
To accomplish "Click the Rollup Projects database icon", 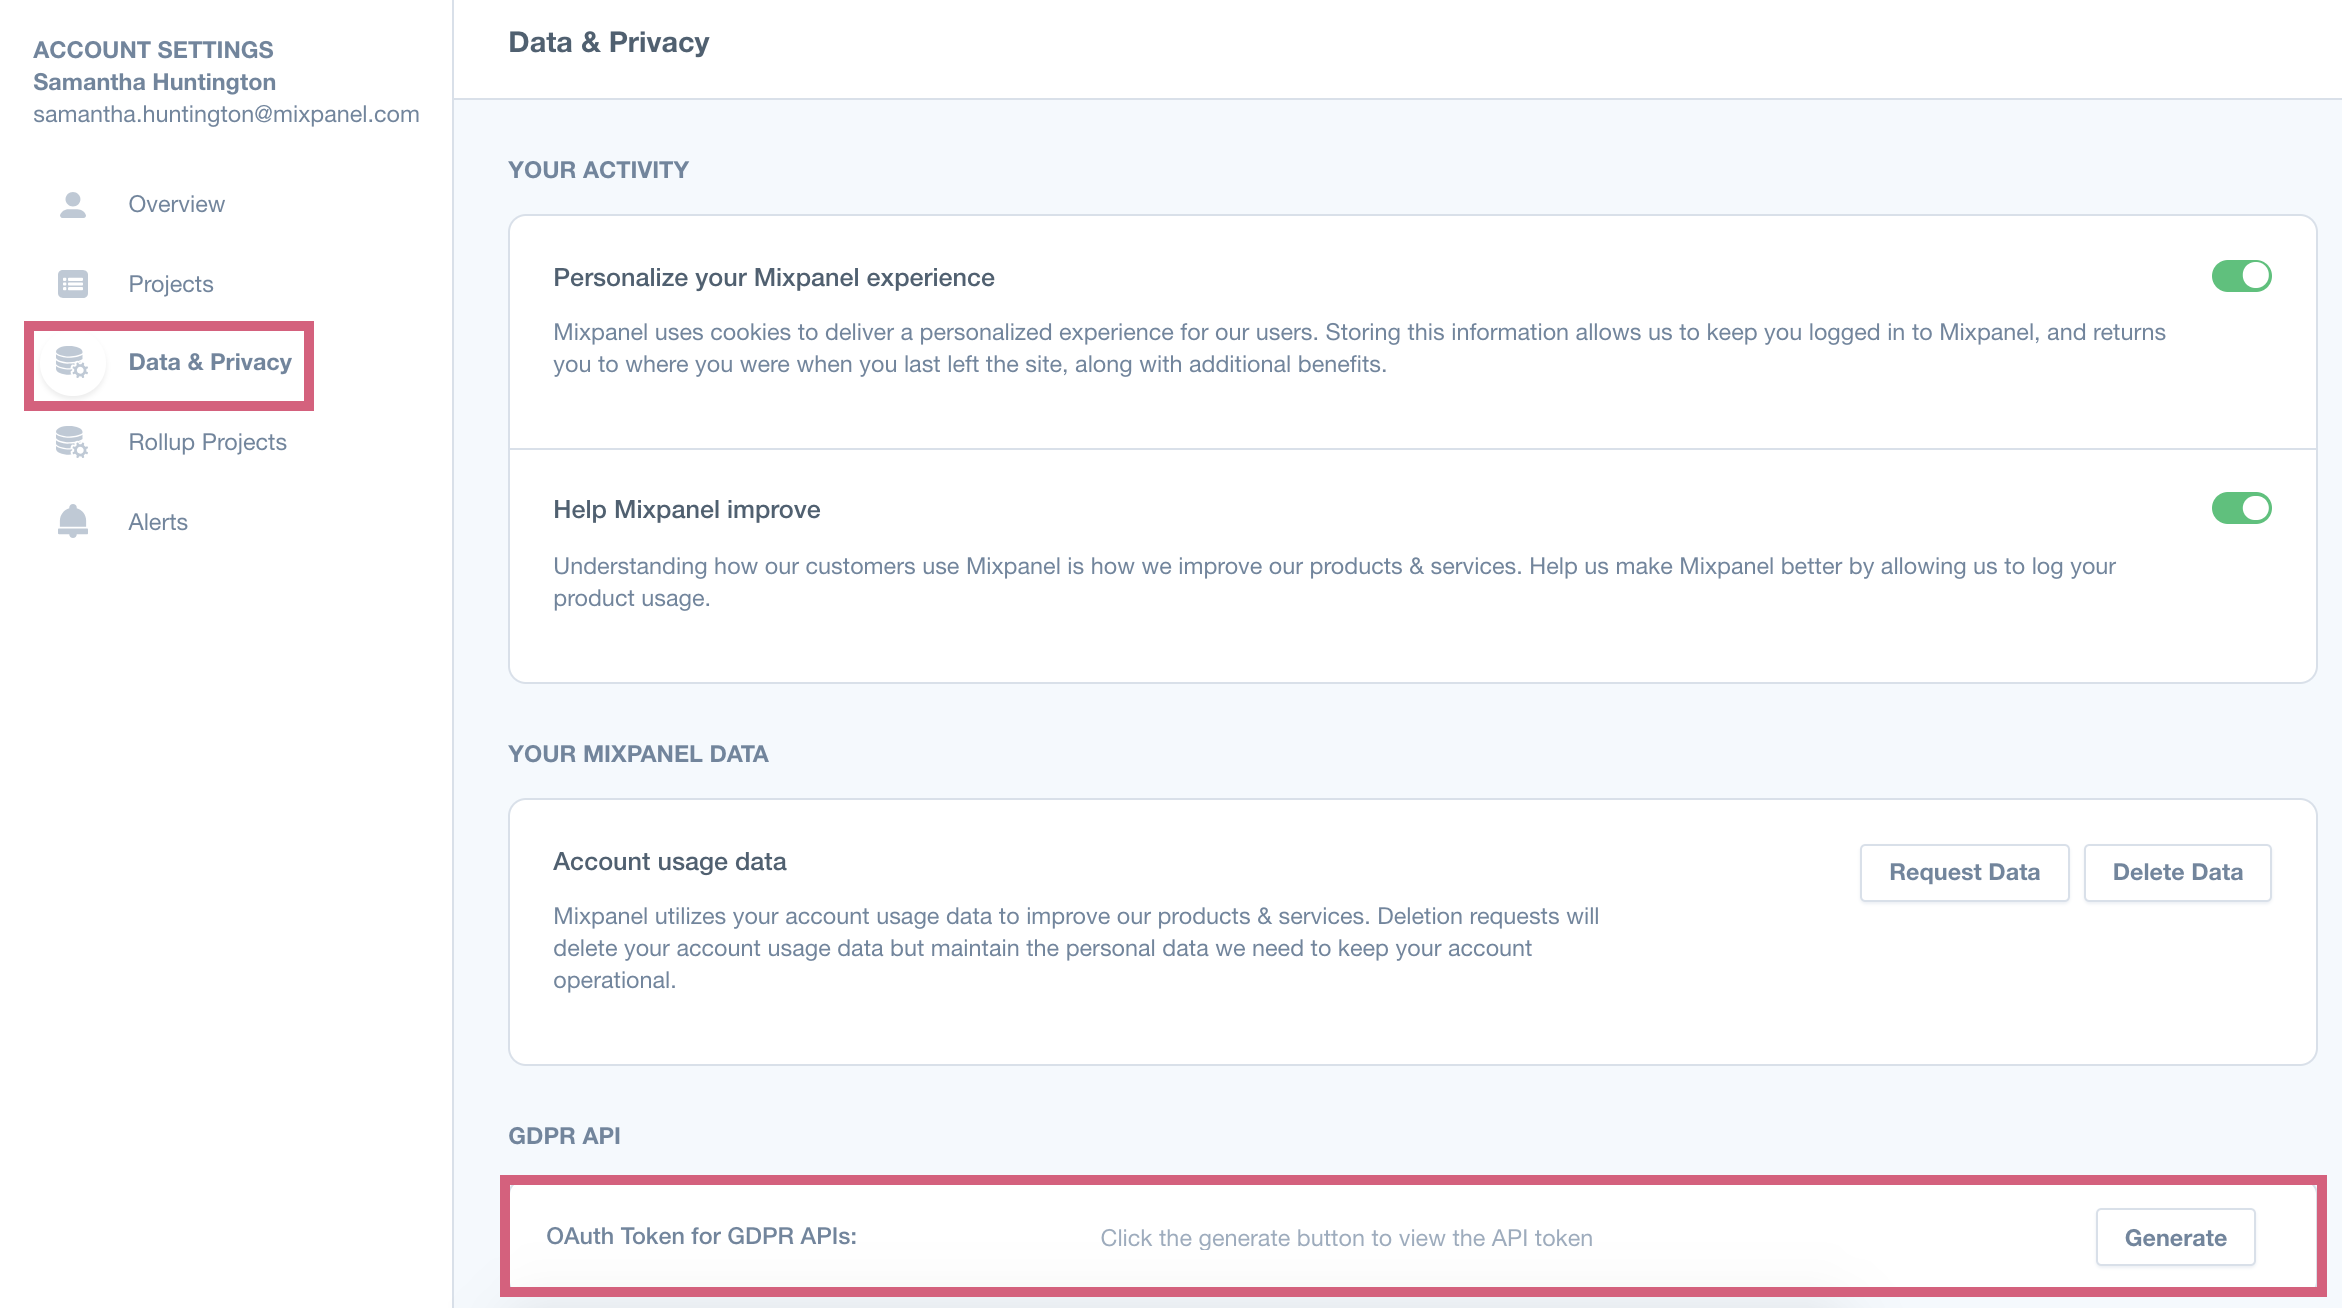I will tap(73, 442).
